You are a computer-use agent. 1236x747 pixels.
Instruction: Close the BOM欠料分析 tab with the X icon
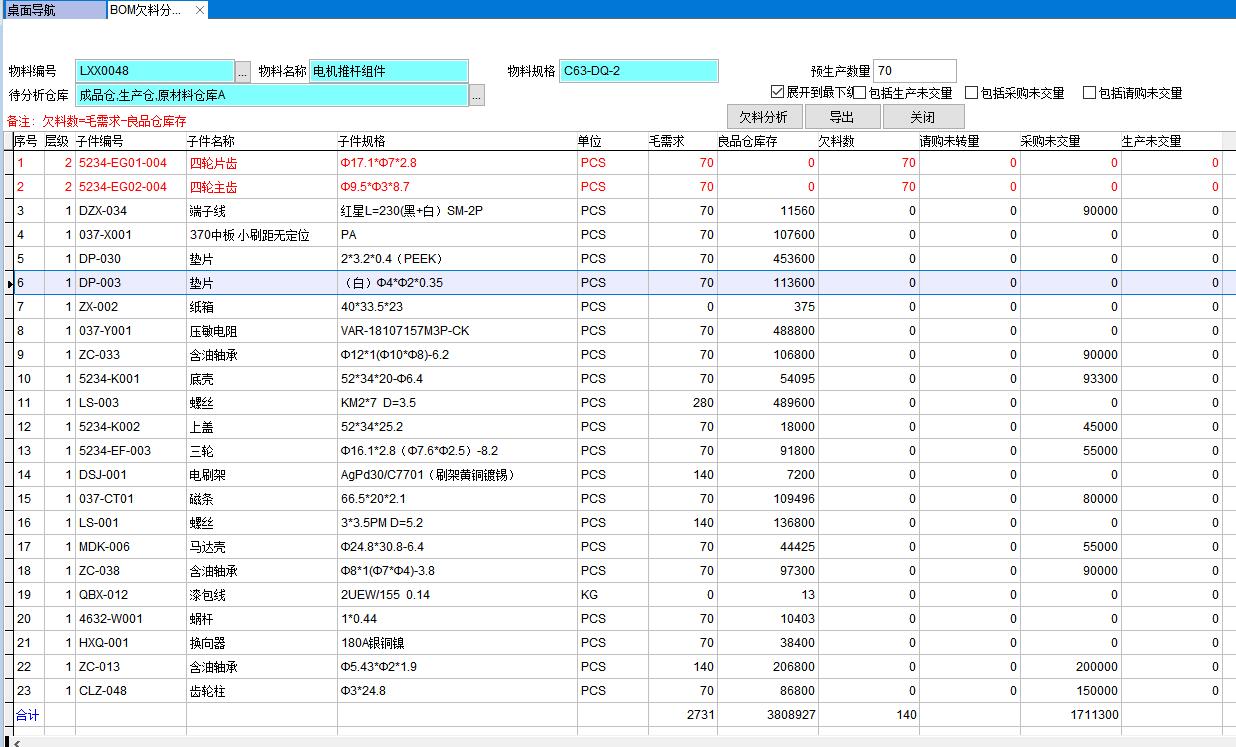click(200, 10)
